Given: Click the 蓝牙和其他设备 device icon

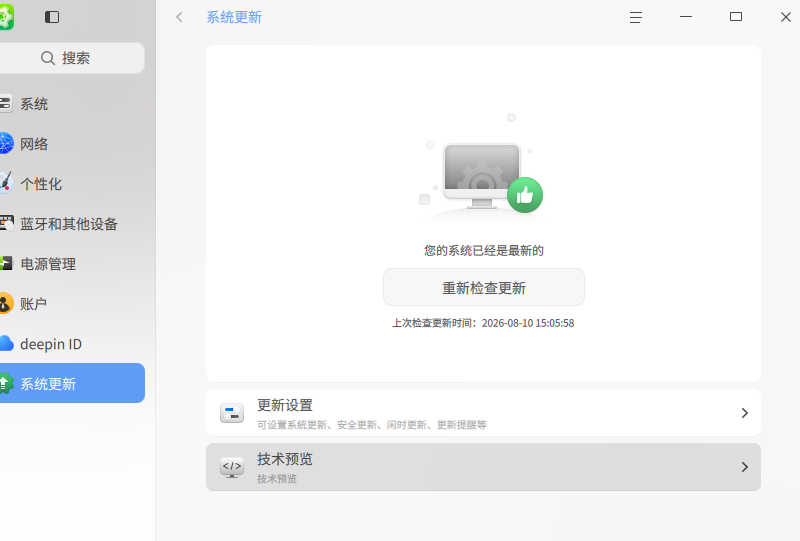Looking at the screenshot, I should (x=7, y=224).
